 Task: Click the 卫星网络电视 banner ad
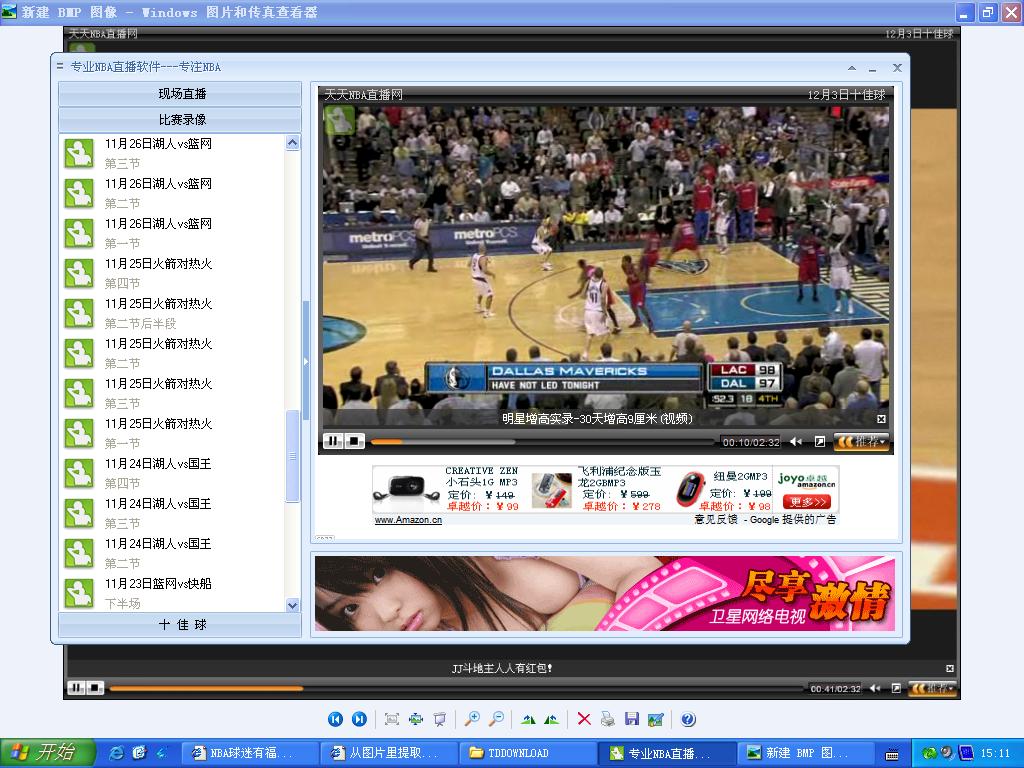[x=605, y=593]
